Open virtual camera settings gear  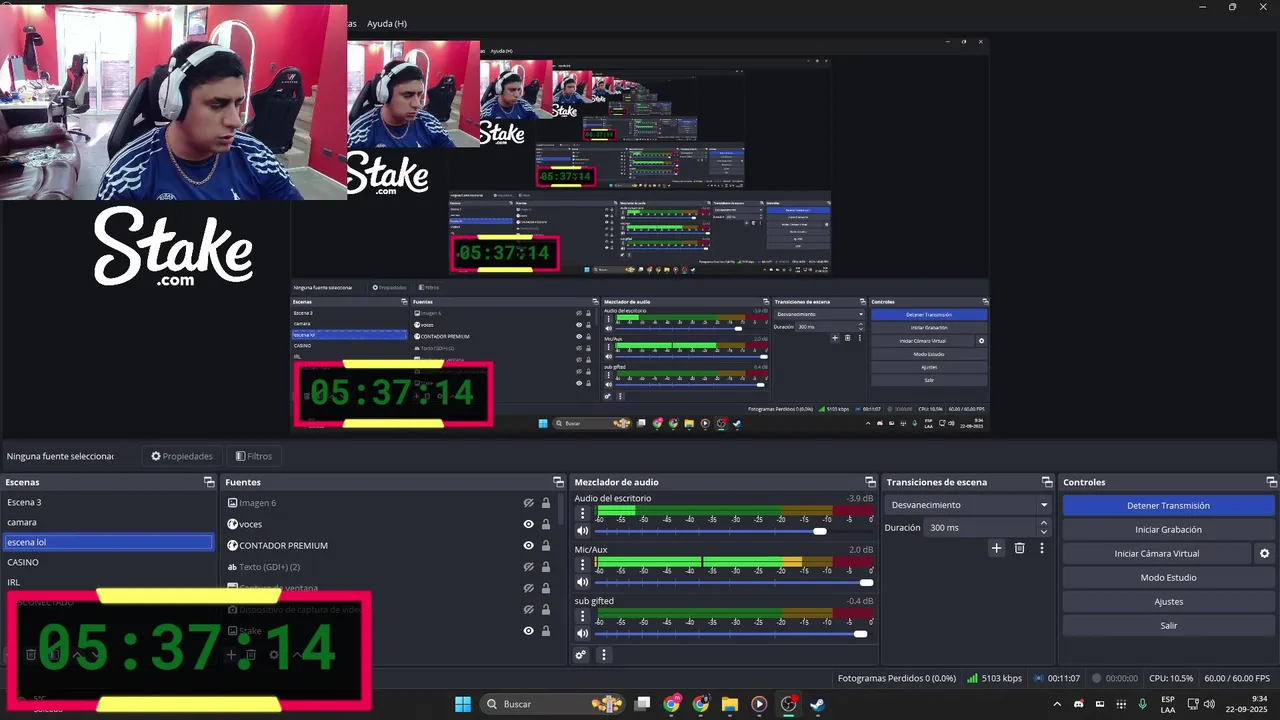pyautogui.click(x=1264, y=553)
